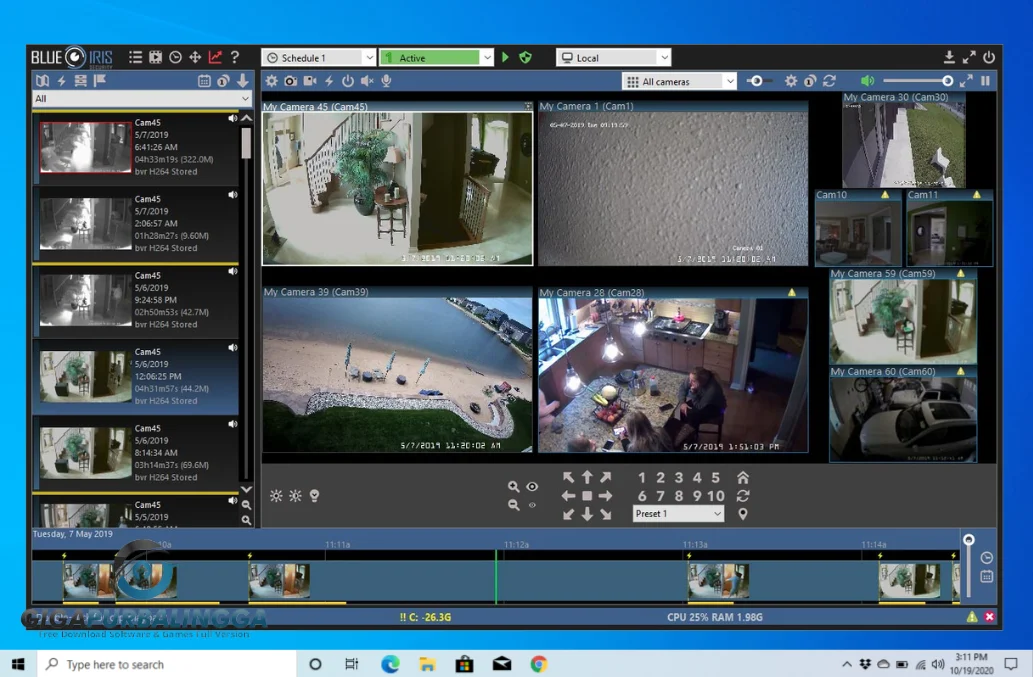The width and height of the screenshot is (1033, 677).
Task: Click the video record camcorder icon
Action: pos(310,81)
